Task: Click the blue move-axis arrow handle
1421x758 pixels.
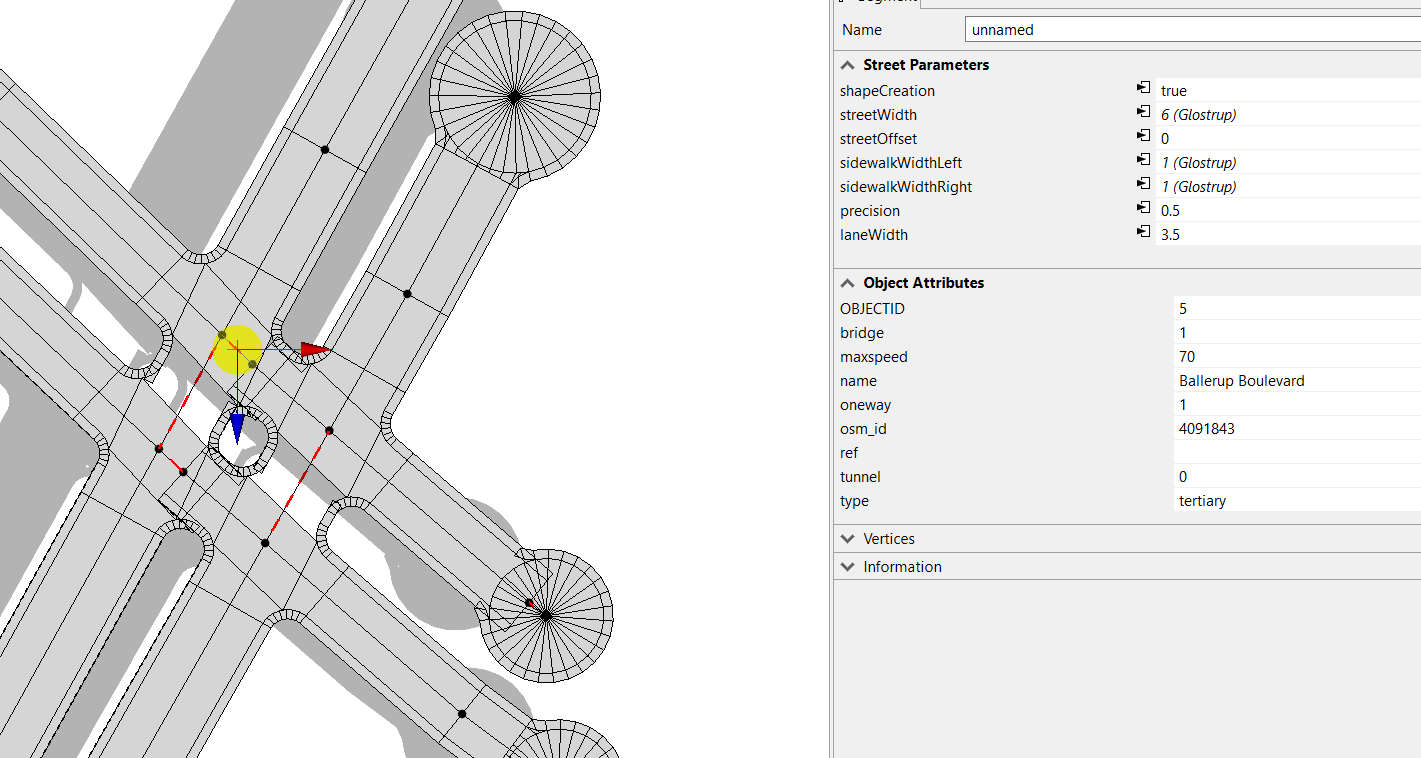Action: click(x=237, y=429)
